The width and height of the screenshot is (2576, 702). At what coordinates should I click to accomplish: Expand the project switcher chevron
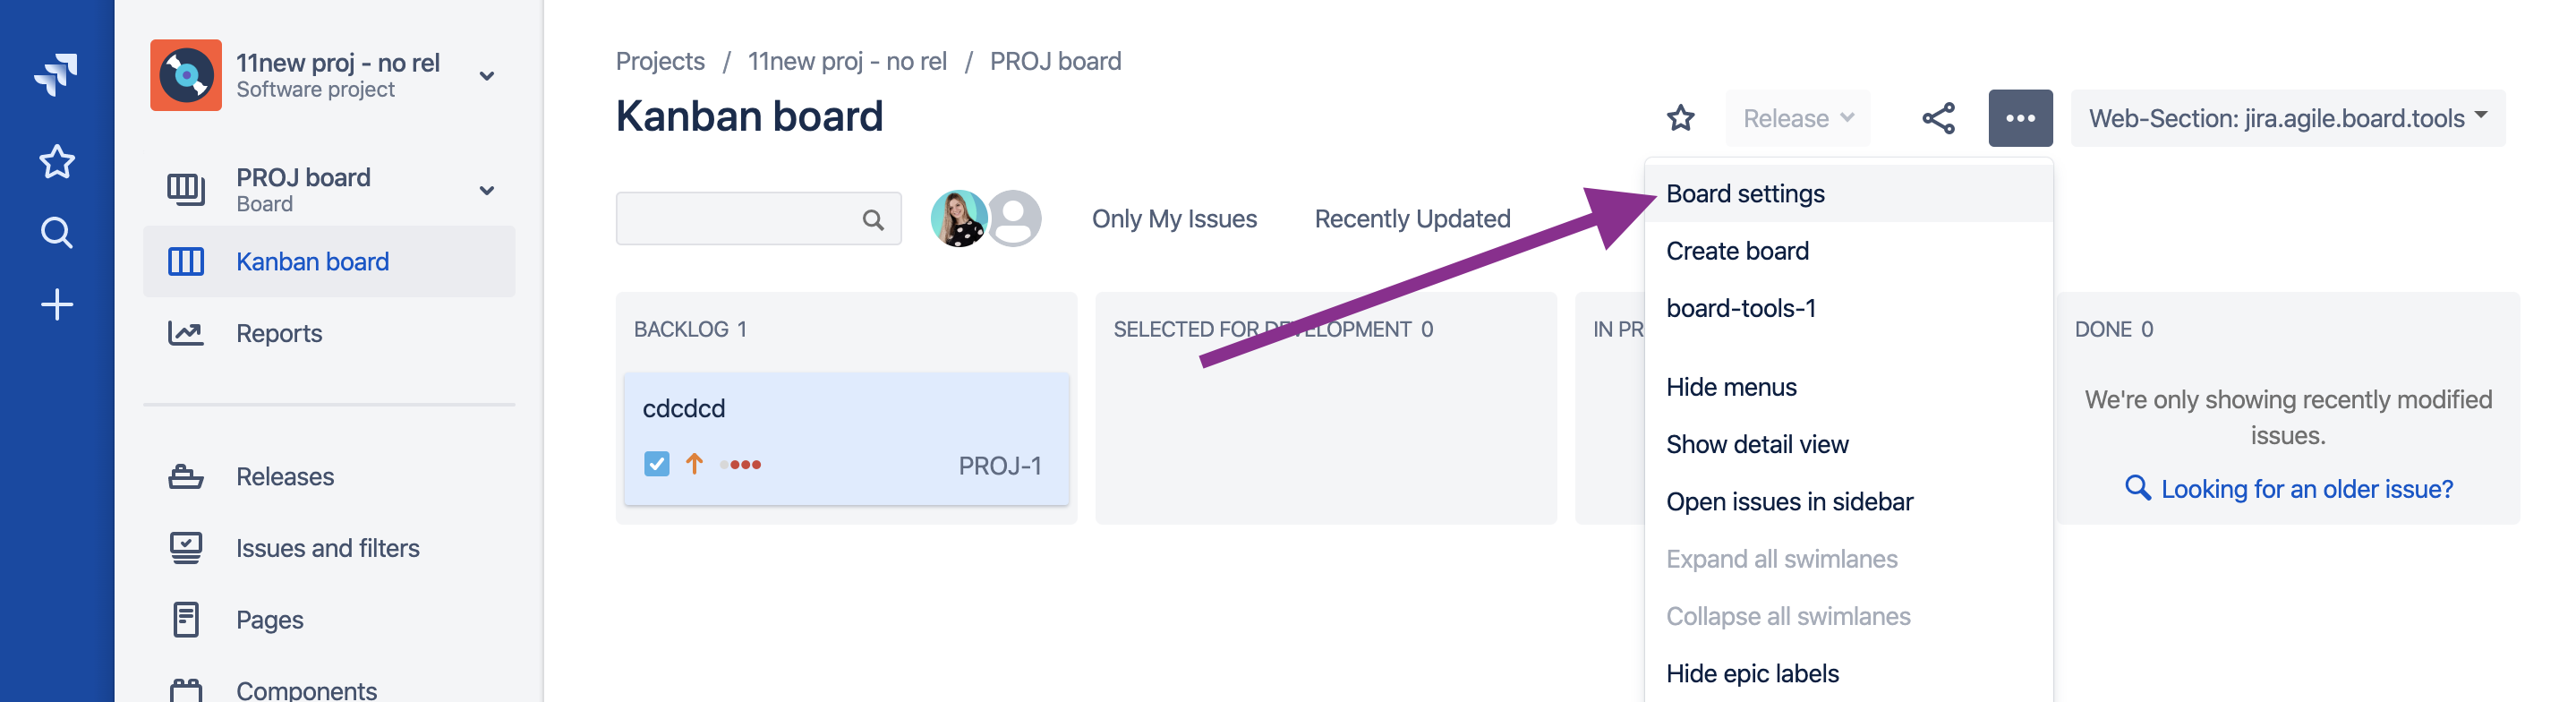click(487, 76)
